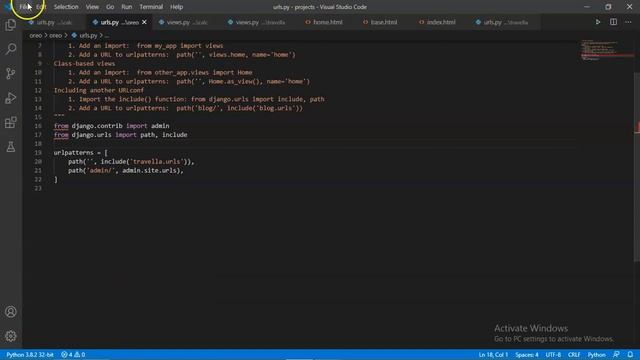Click the line "from django.contrib import admin"

pos(111,126)
